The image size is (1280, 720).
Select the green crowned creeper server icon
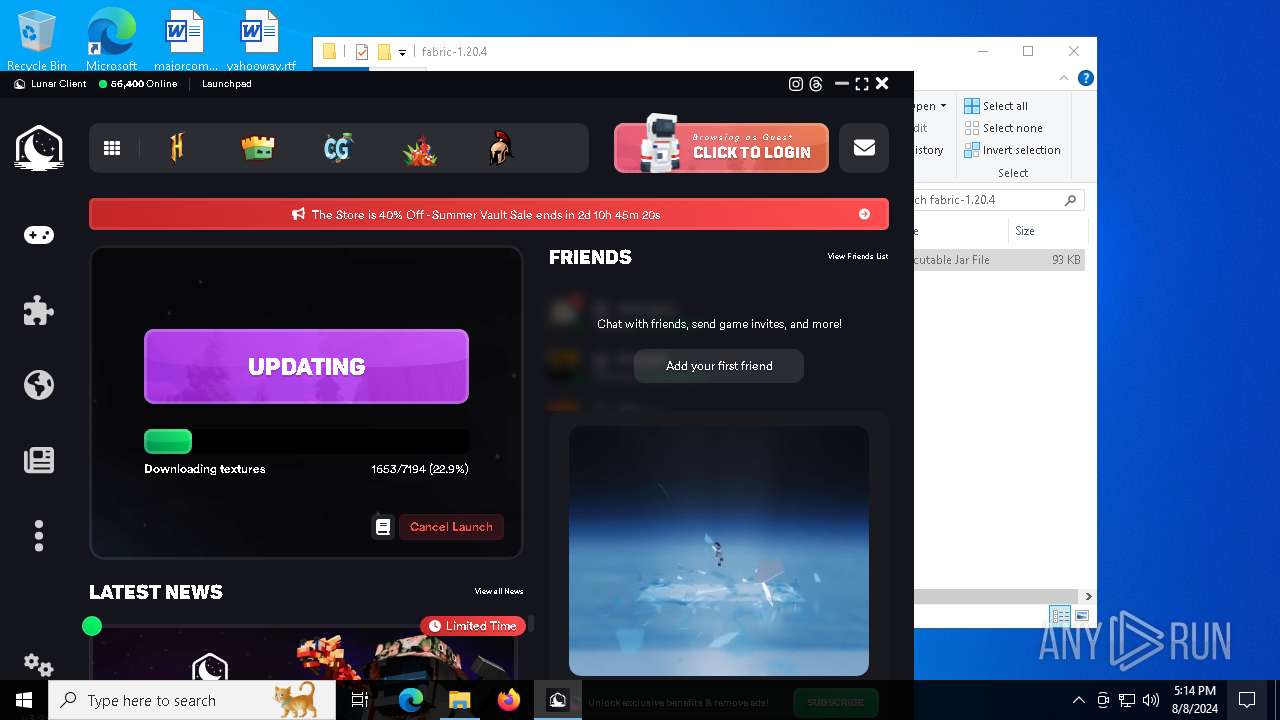258,148
